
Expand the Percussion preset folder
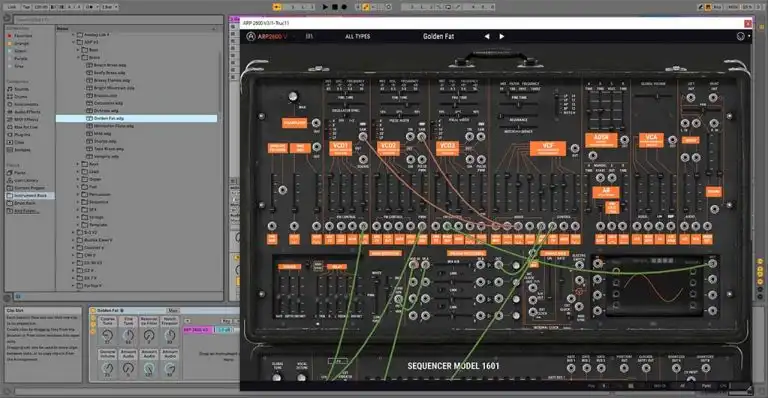click(78, 194)
